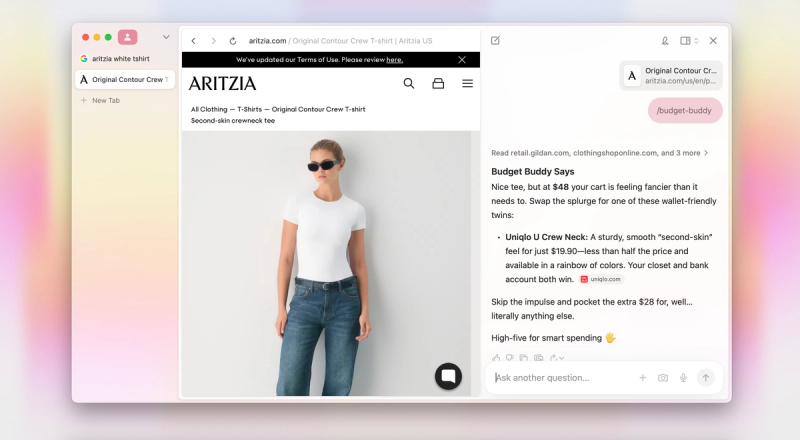
Task: Click the Original Contour Crew T-shirt breadcrumb
Action: pyautogui.click(x=318, y=109)
